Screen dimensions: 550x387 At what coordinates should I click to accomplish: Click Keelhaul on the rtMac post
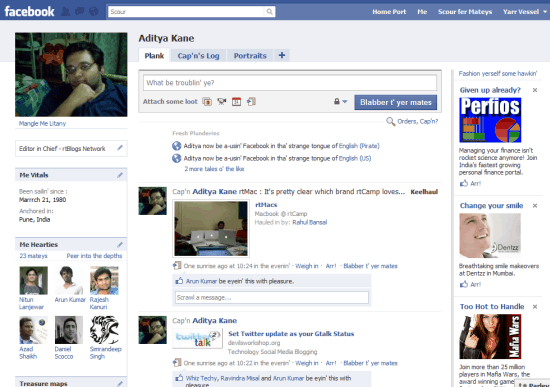click(x=424, y=192)
